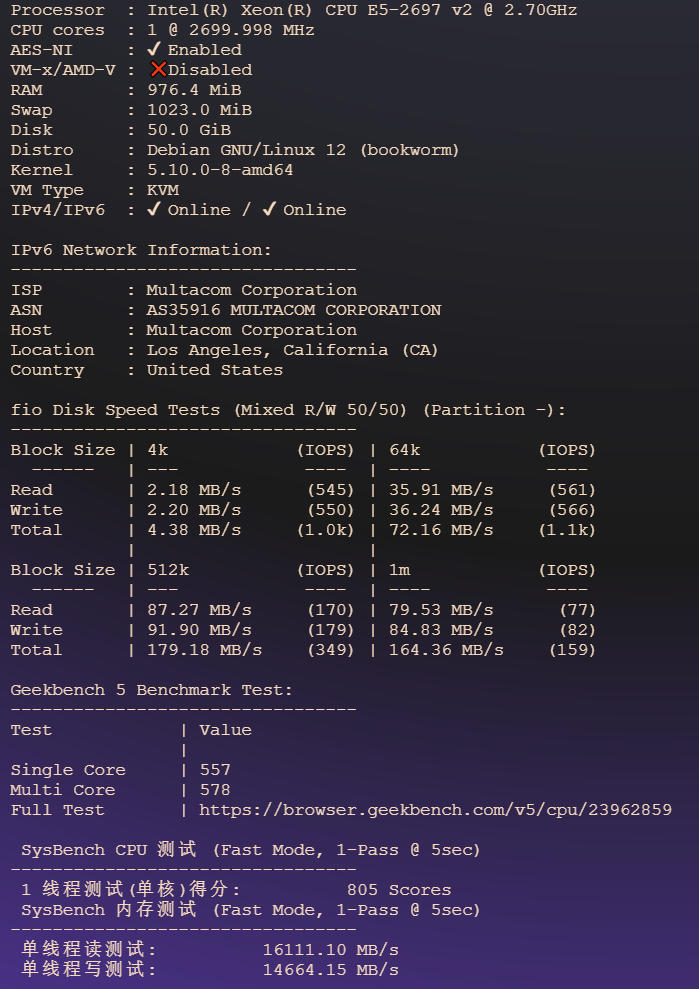Click the 512k write speed 91.90 MB/s
699x989 pixels.
[199, 630]
